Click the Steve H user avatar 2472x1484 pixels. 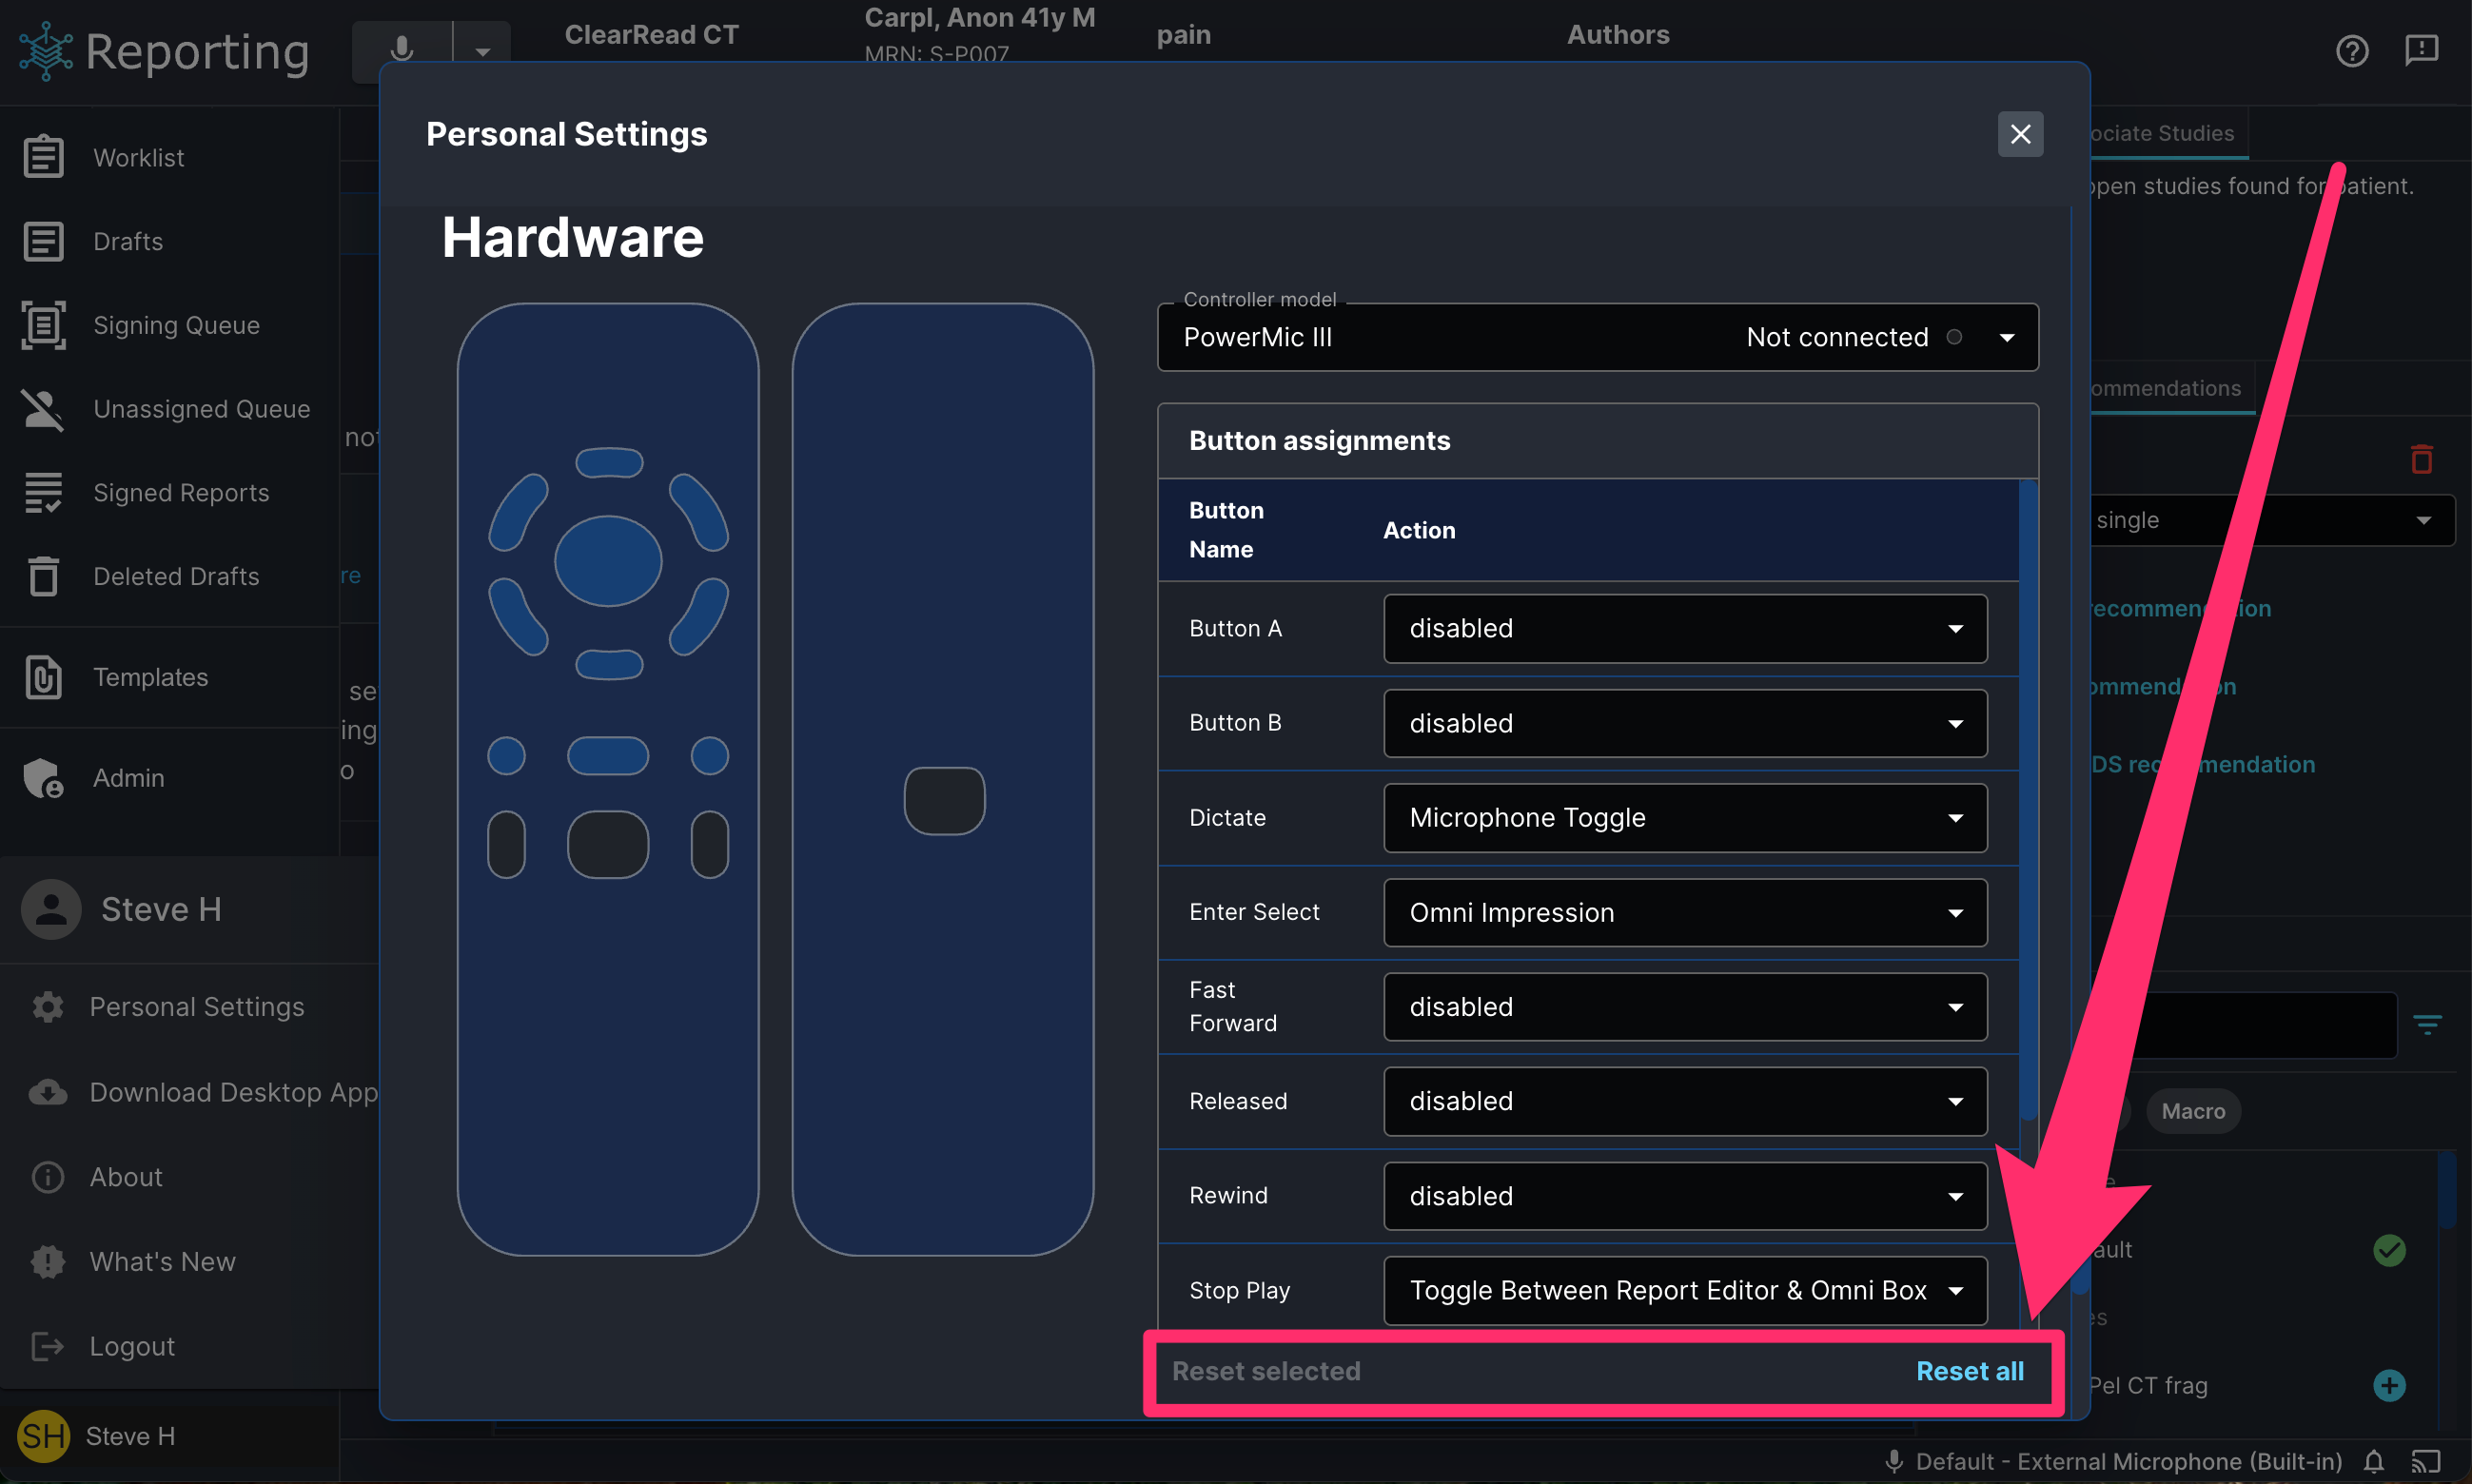pos(51,909)
